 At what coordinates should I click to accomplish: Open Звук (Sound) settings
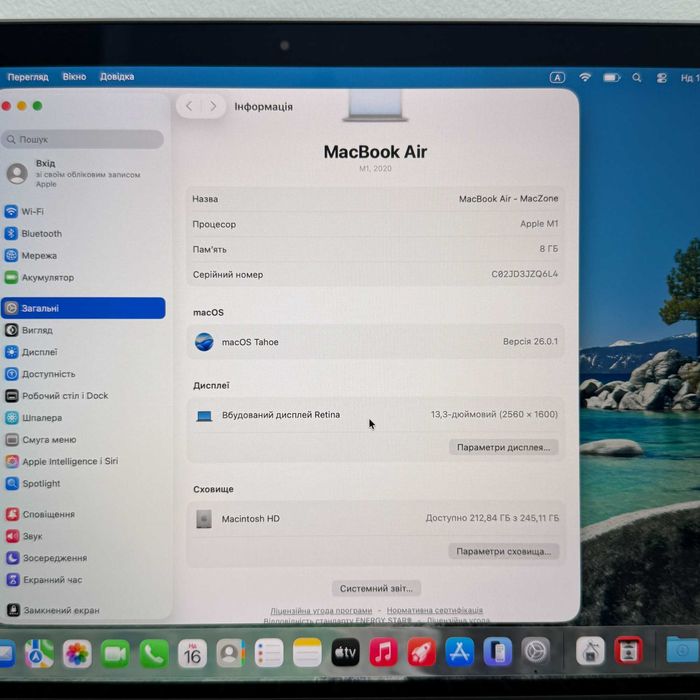pos(83,536)
